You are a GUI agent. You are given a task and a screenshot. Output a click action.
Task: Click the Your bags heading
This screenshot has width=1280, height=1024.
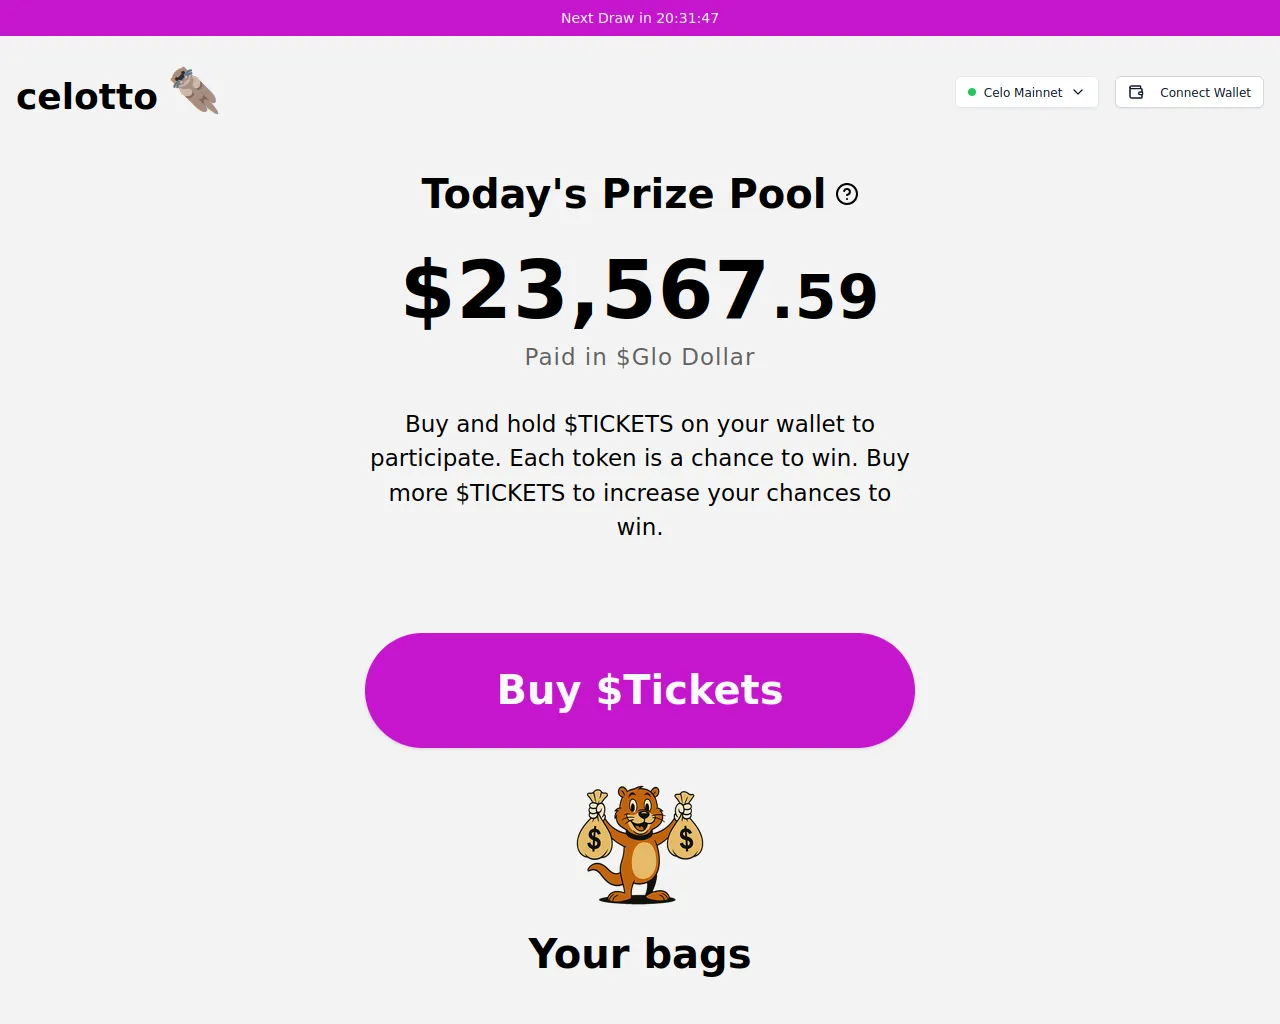tap(640, 953)
